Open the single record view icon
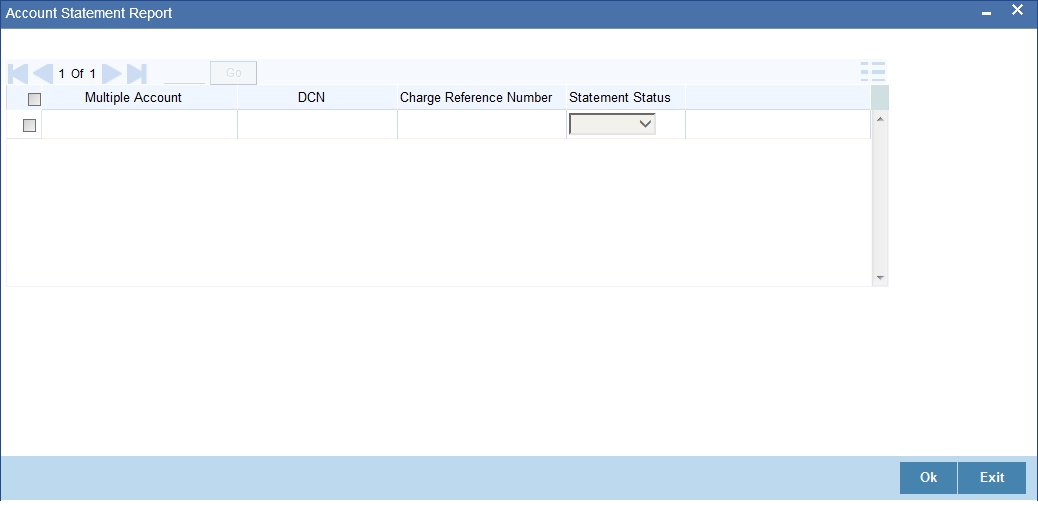1038x508 pixels. 873,72
